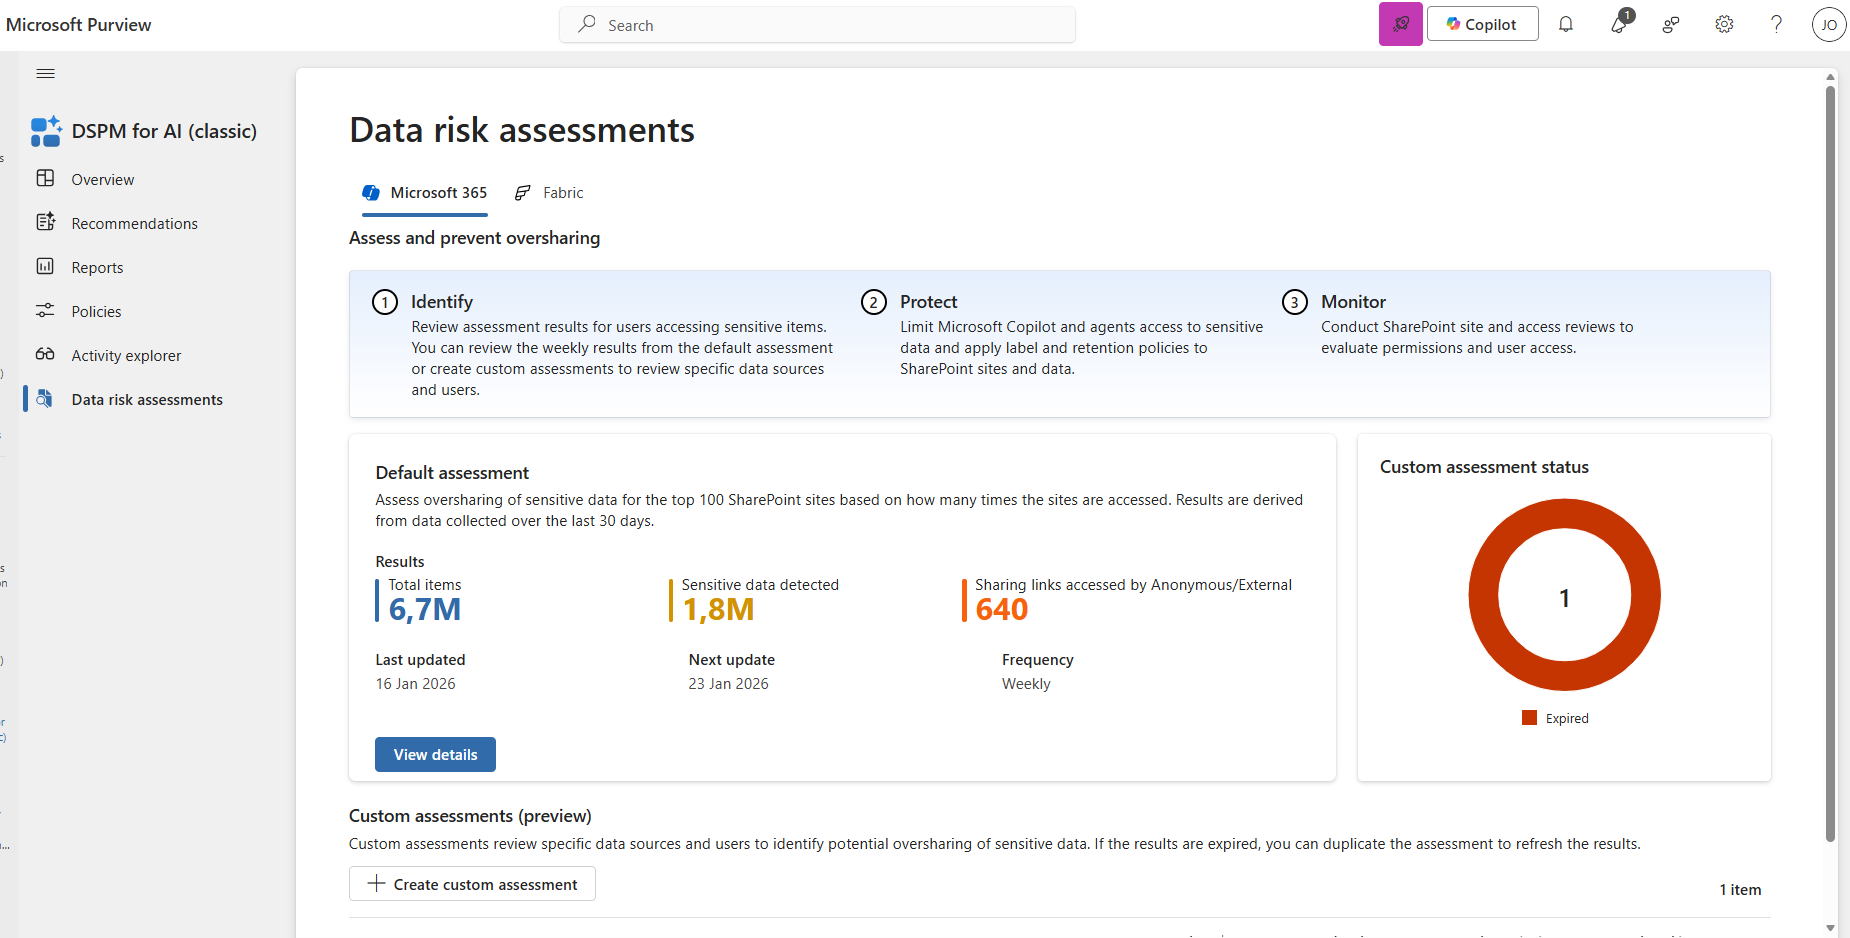
Task: Click the Overview grid icon
Action: (x=45, y=179)
